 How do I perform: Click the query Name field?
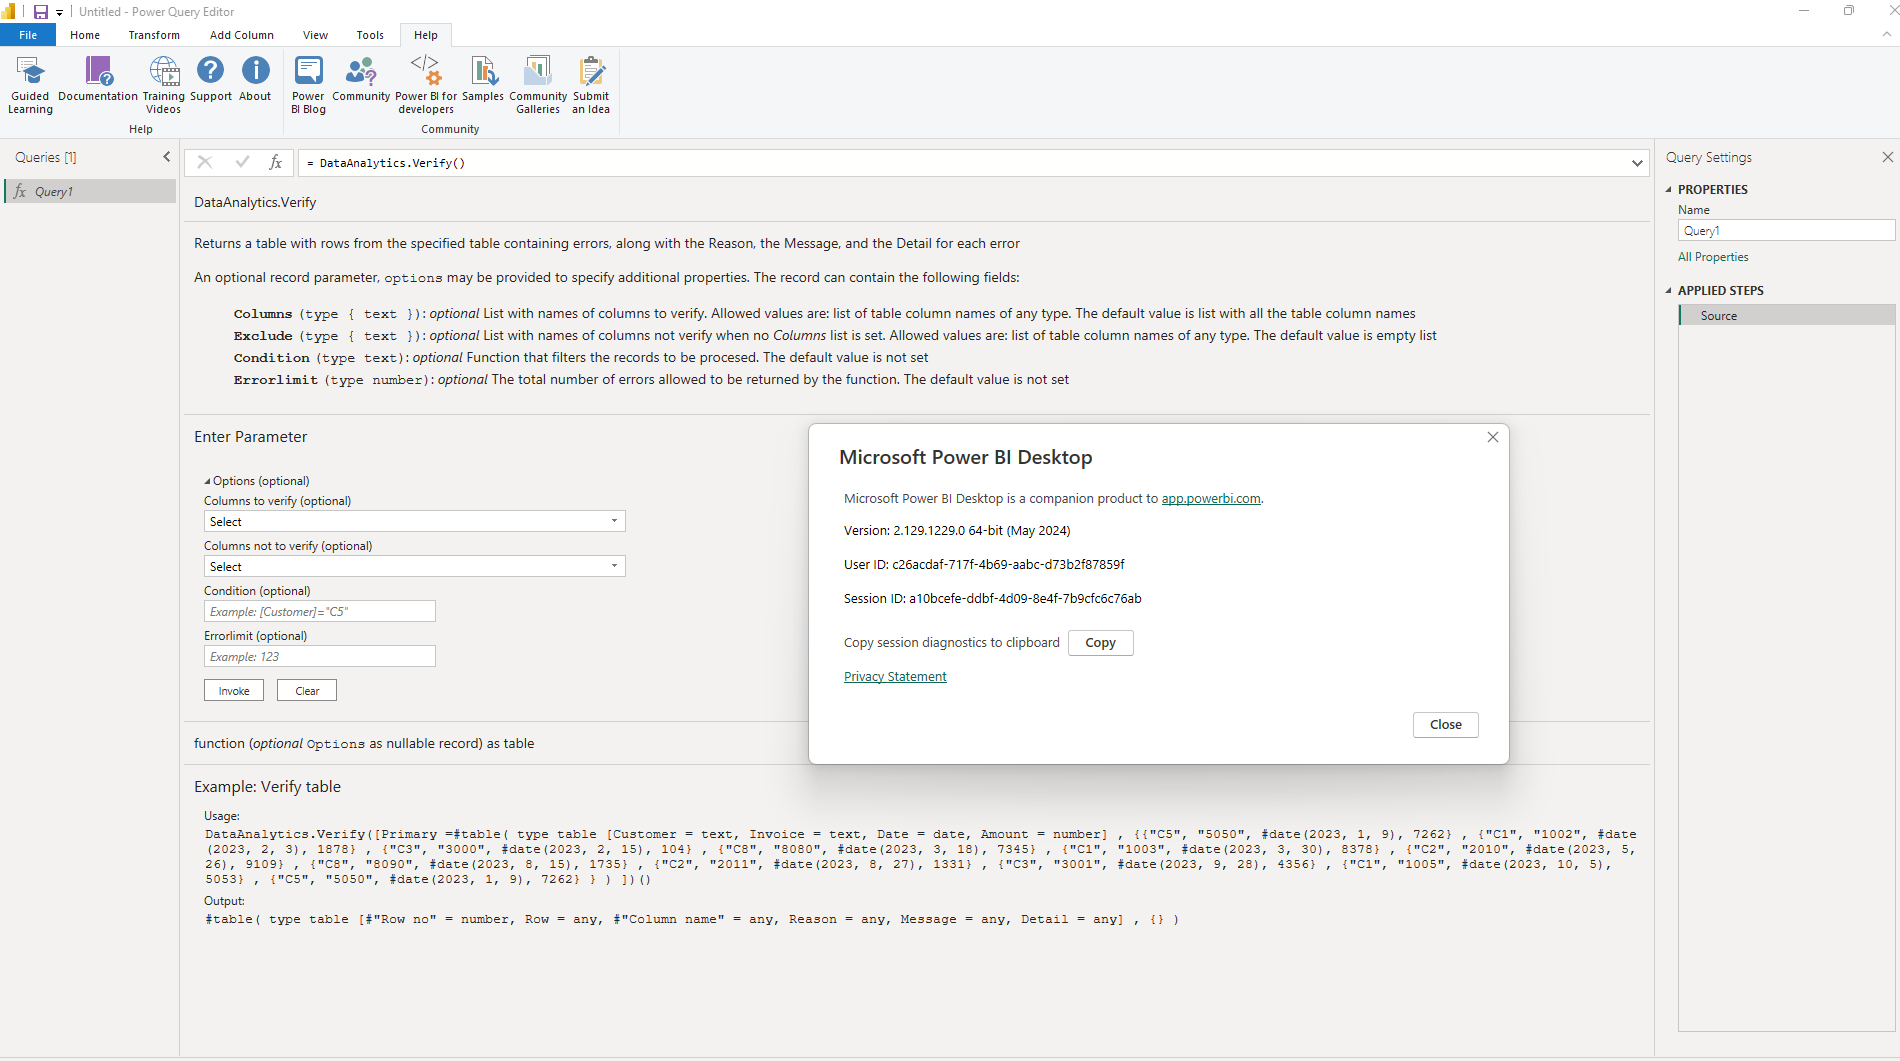coord(1786,230)
